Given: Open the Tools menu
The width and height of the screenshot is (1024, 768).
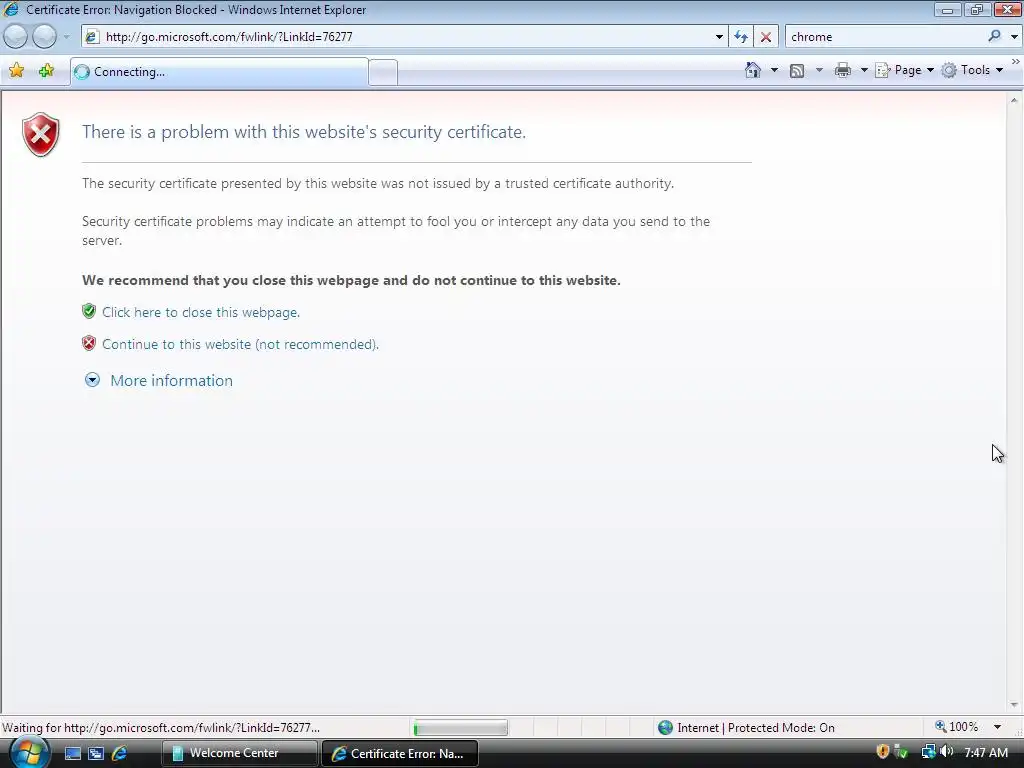Looking at the screenshot, I should (972, 70).
